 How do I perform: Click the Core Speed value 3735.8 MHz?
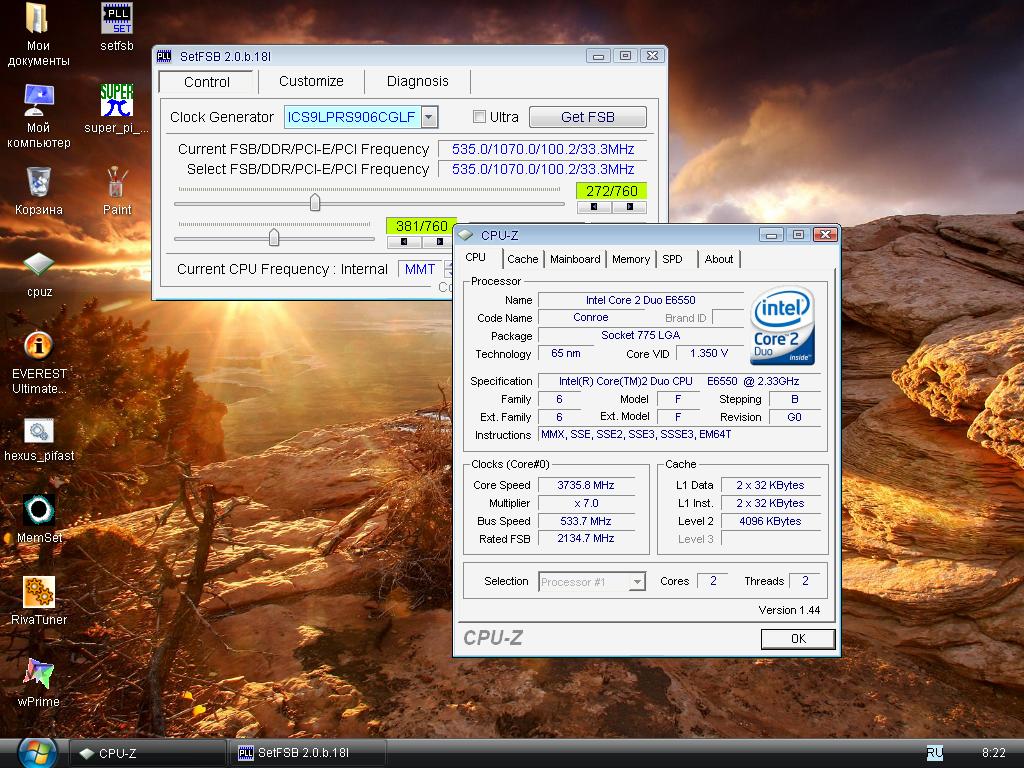pos(585,485)
